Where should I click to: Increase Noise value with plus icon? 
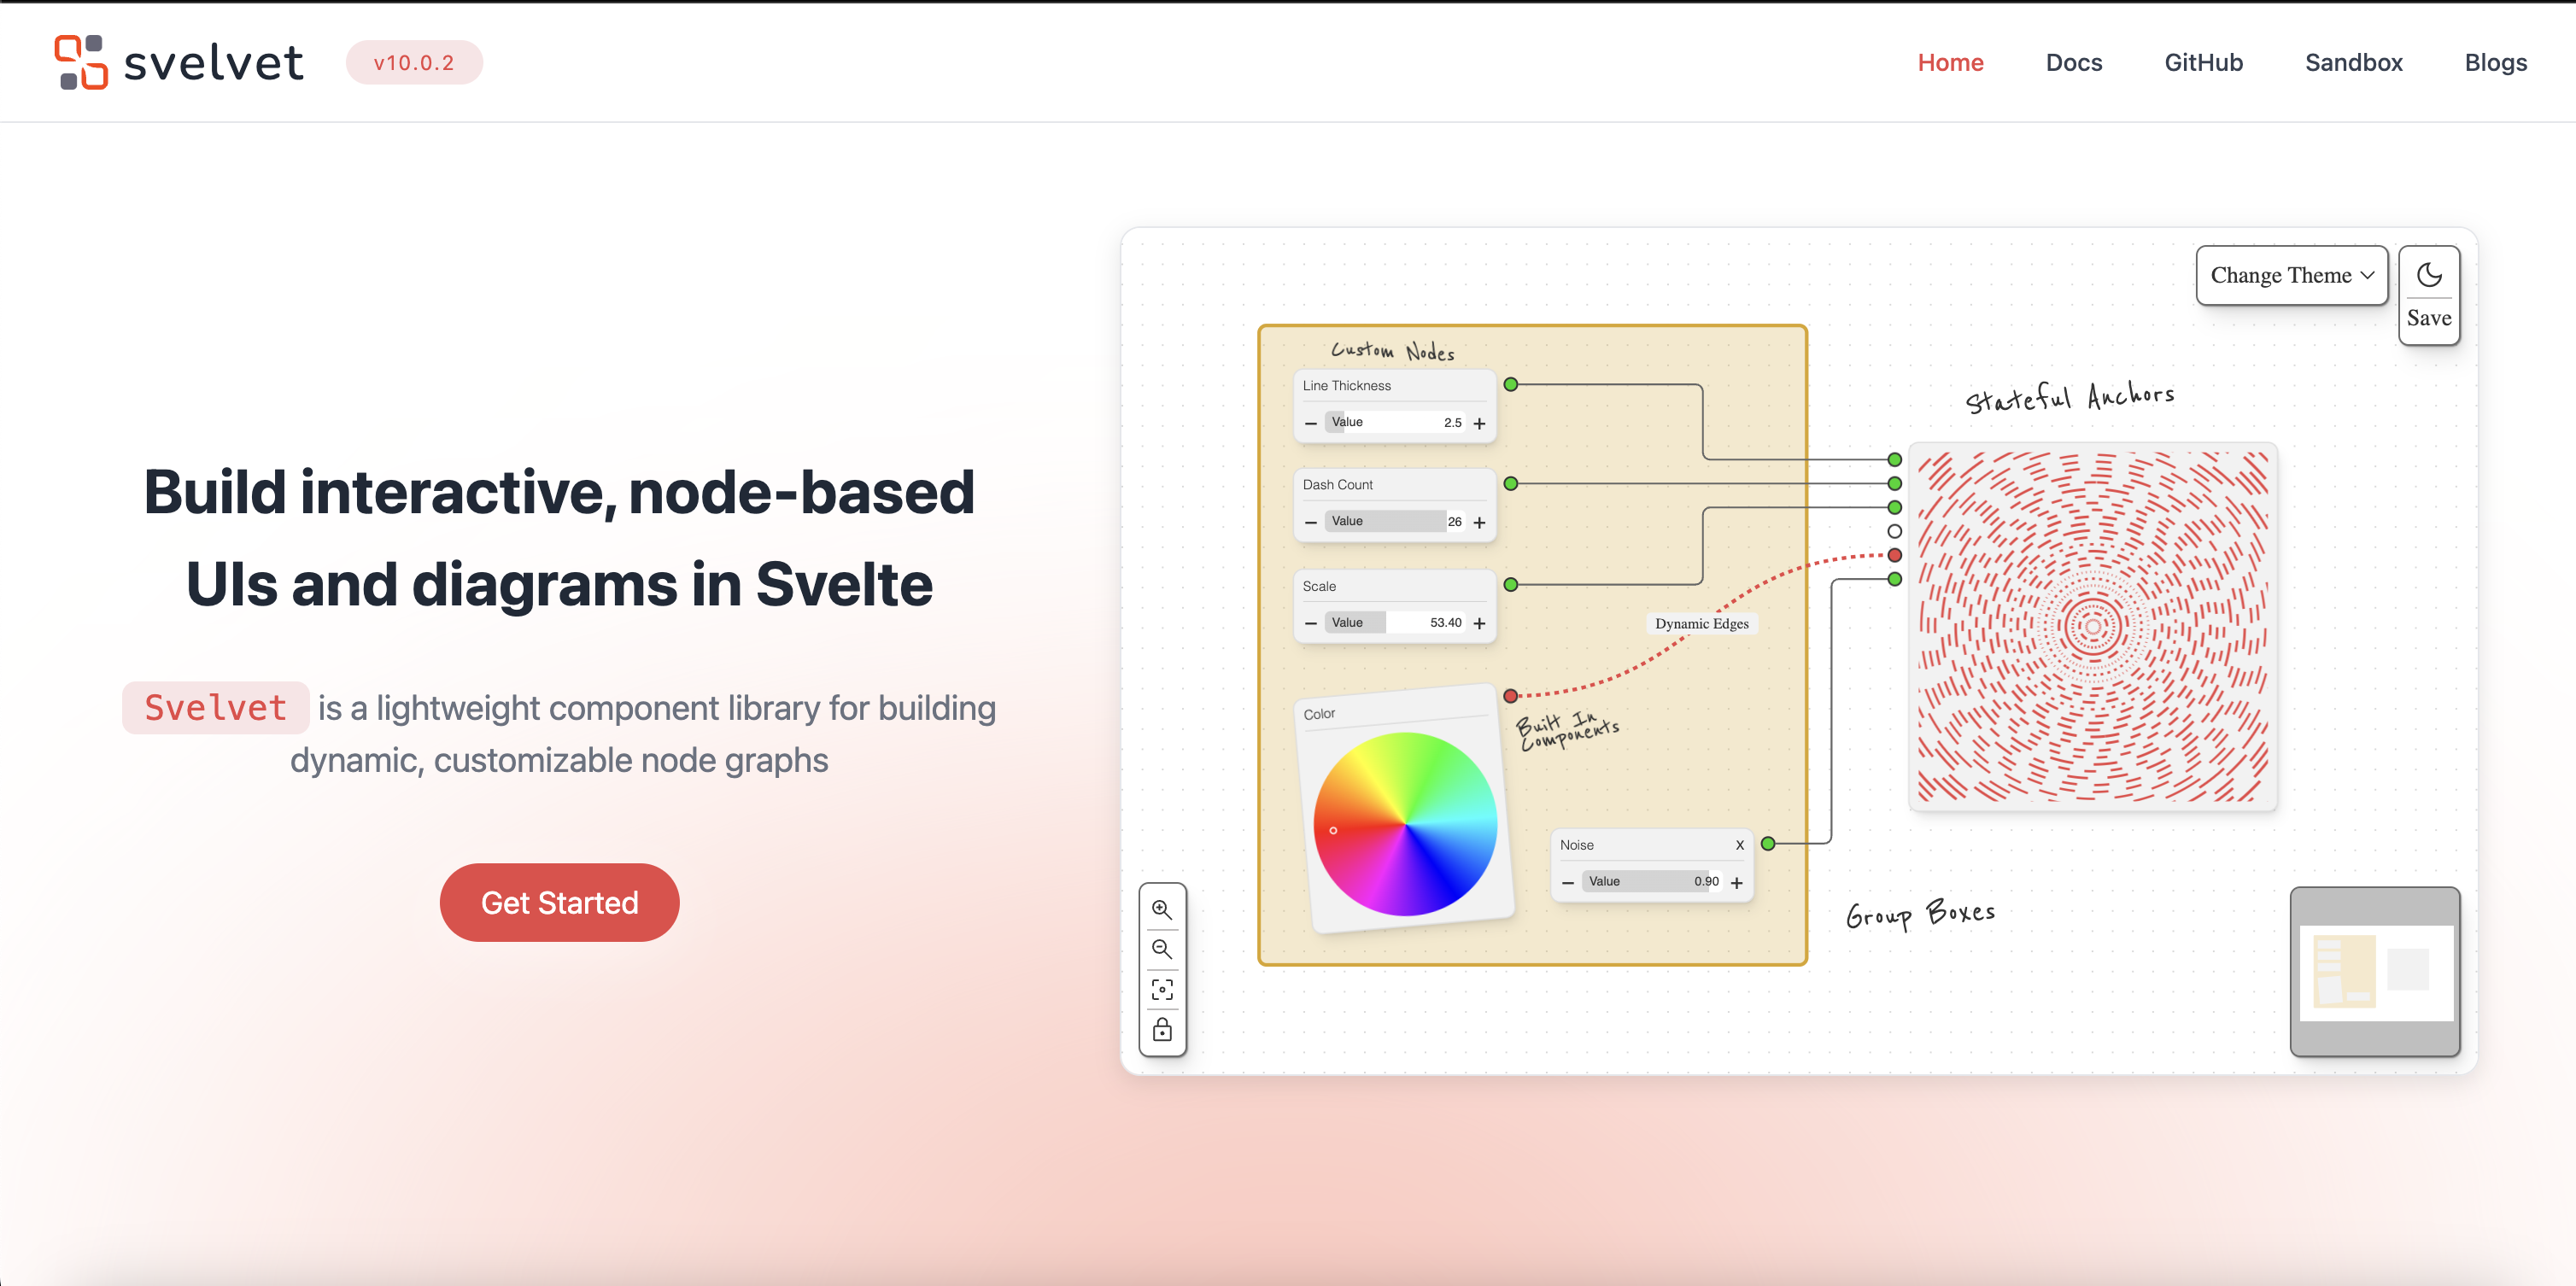(1737, 882)
